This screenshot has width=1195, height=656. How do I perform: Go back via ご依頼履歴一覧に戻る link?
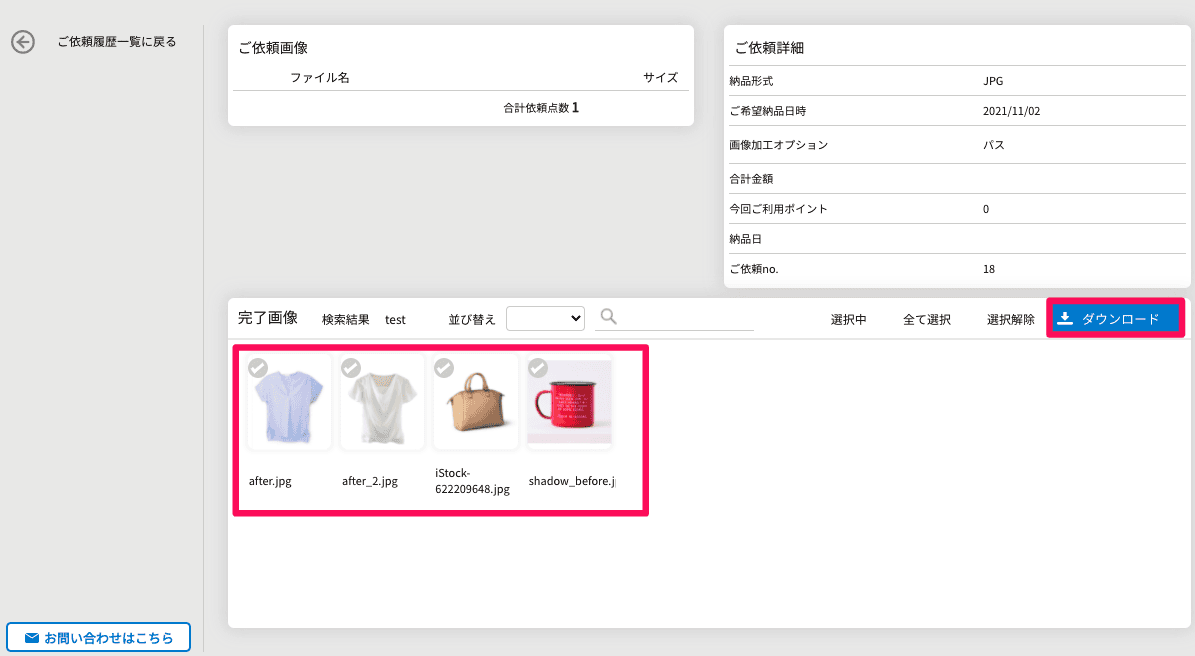117,42
